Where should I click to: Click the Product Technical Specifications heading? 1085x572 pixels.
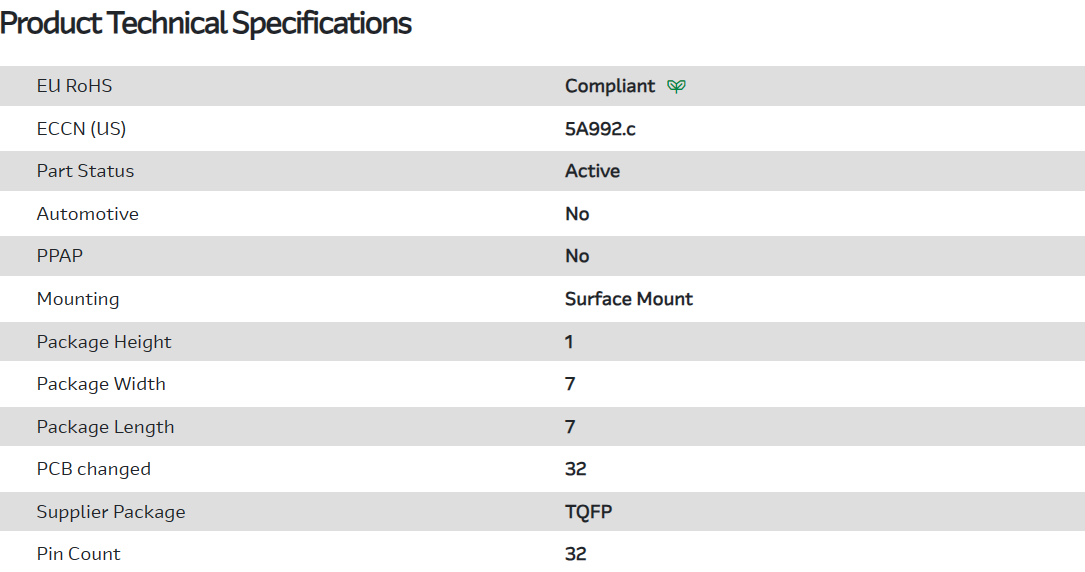206,23
